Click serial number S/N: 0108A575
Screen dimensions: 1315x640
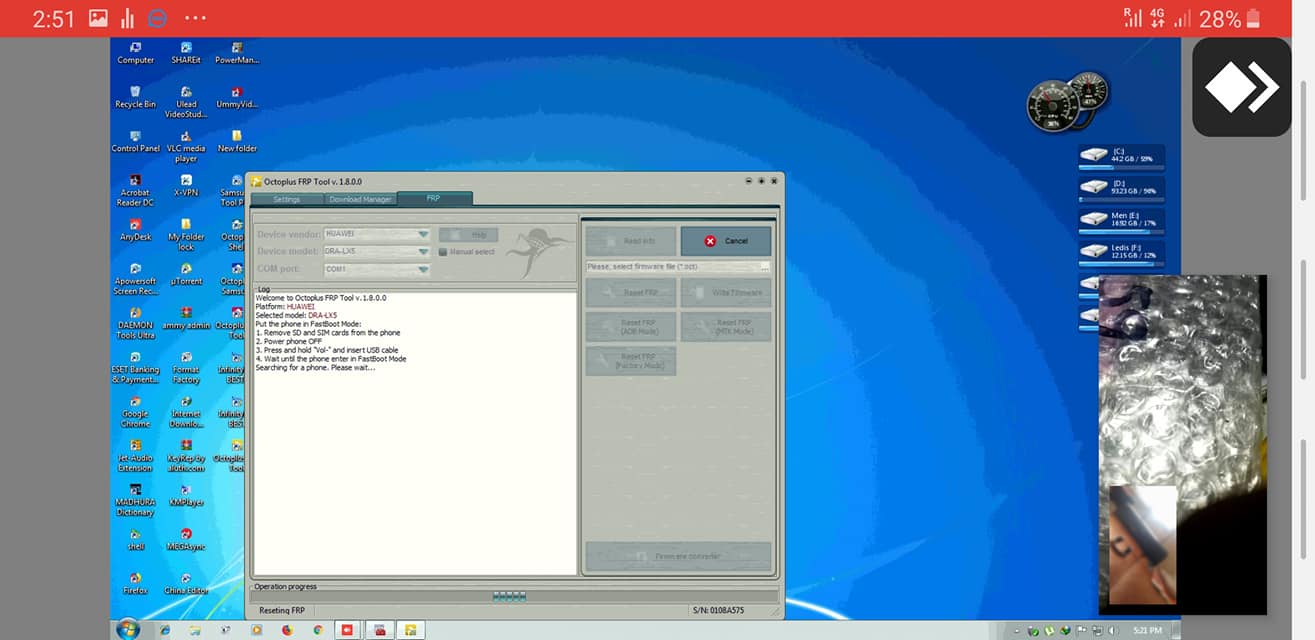[x=718, y=610]
